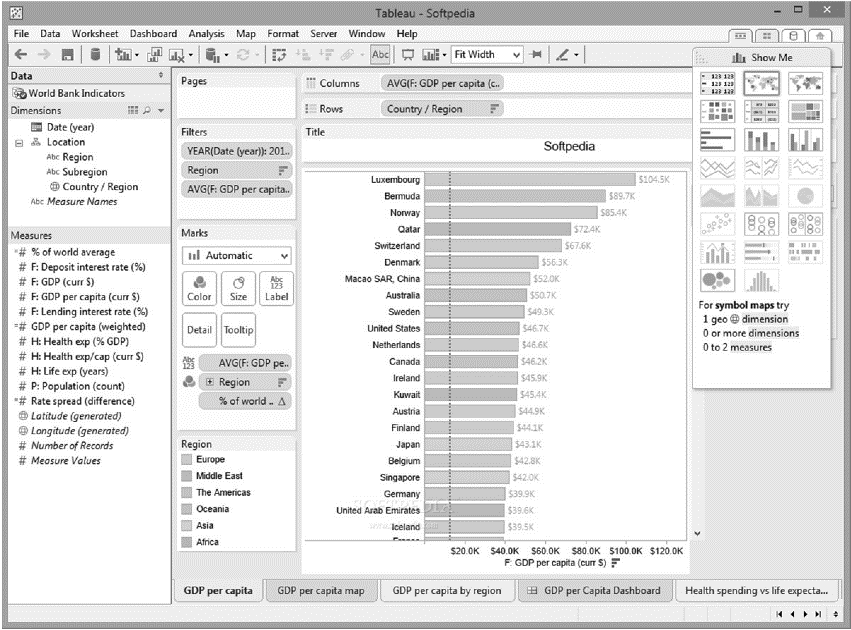
Task: Select the packed bubbles chart in Show Me
Action: 717,280
